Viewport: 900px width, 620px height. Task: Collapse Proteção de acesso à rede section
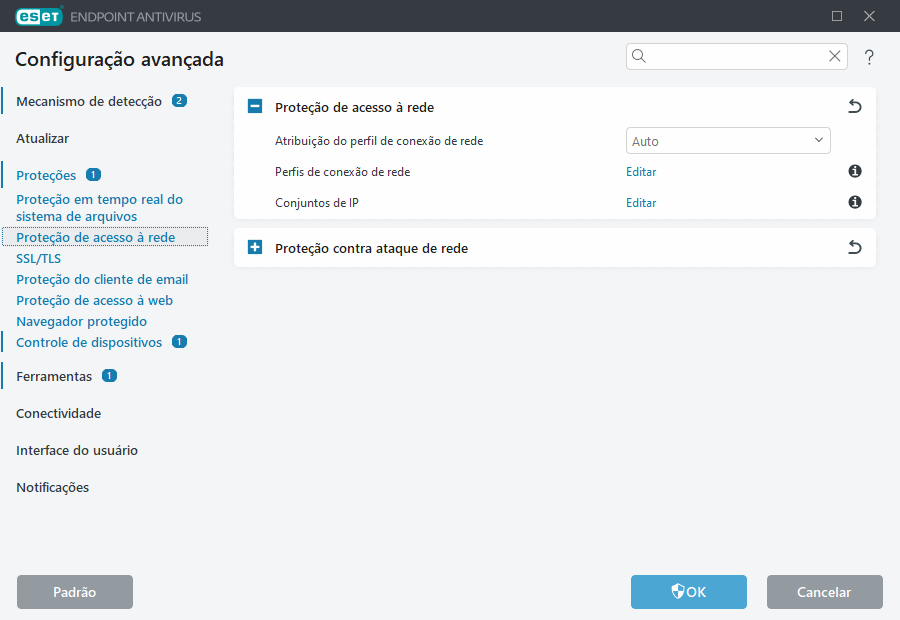click(x=255, y=106)
